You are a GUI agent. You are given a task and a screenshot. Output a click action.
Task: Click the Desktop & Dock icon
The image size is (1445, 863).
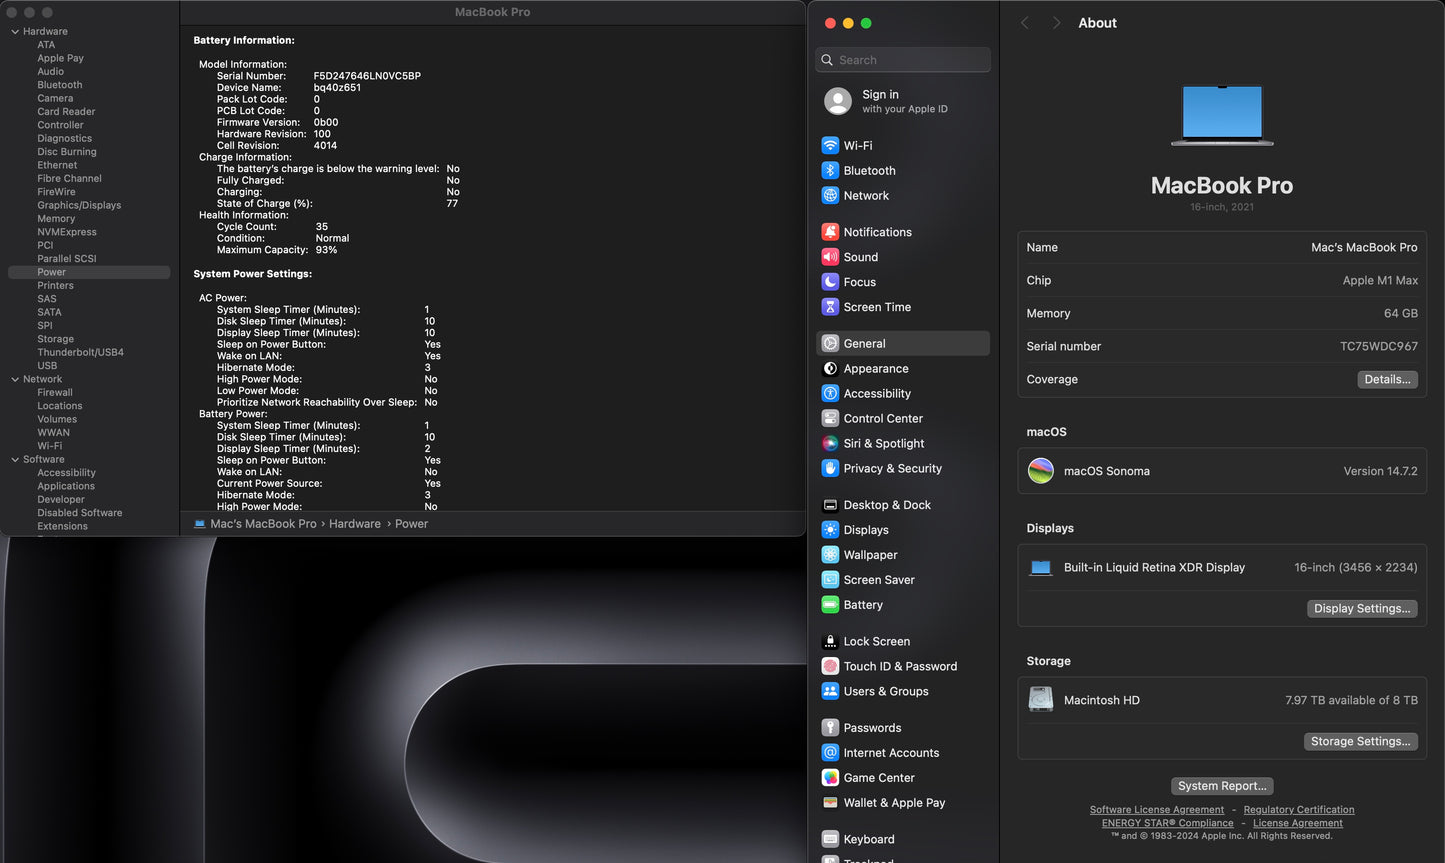(x=830, y=505)
